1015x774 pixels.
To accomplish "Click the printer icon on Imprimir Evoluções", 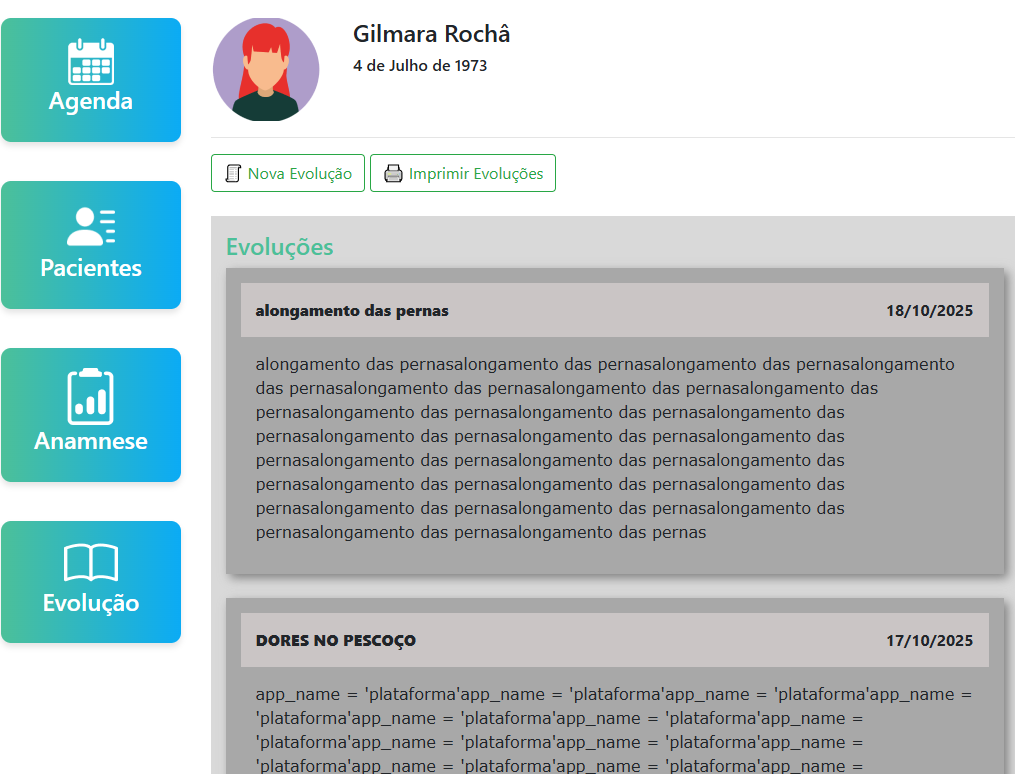I will pyautogui.click(x=393, y=173).
